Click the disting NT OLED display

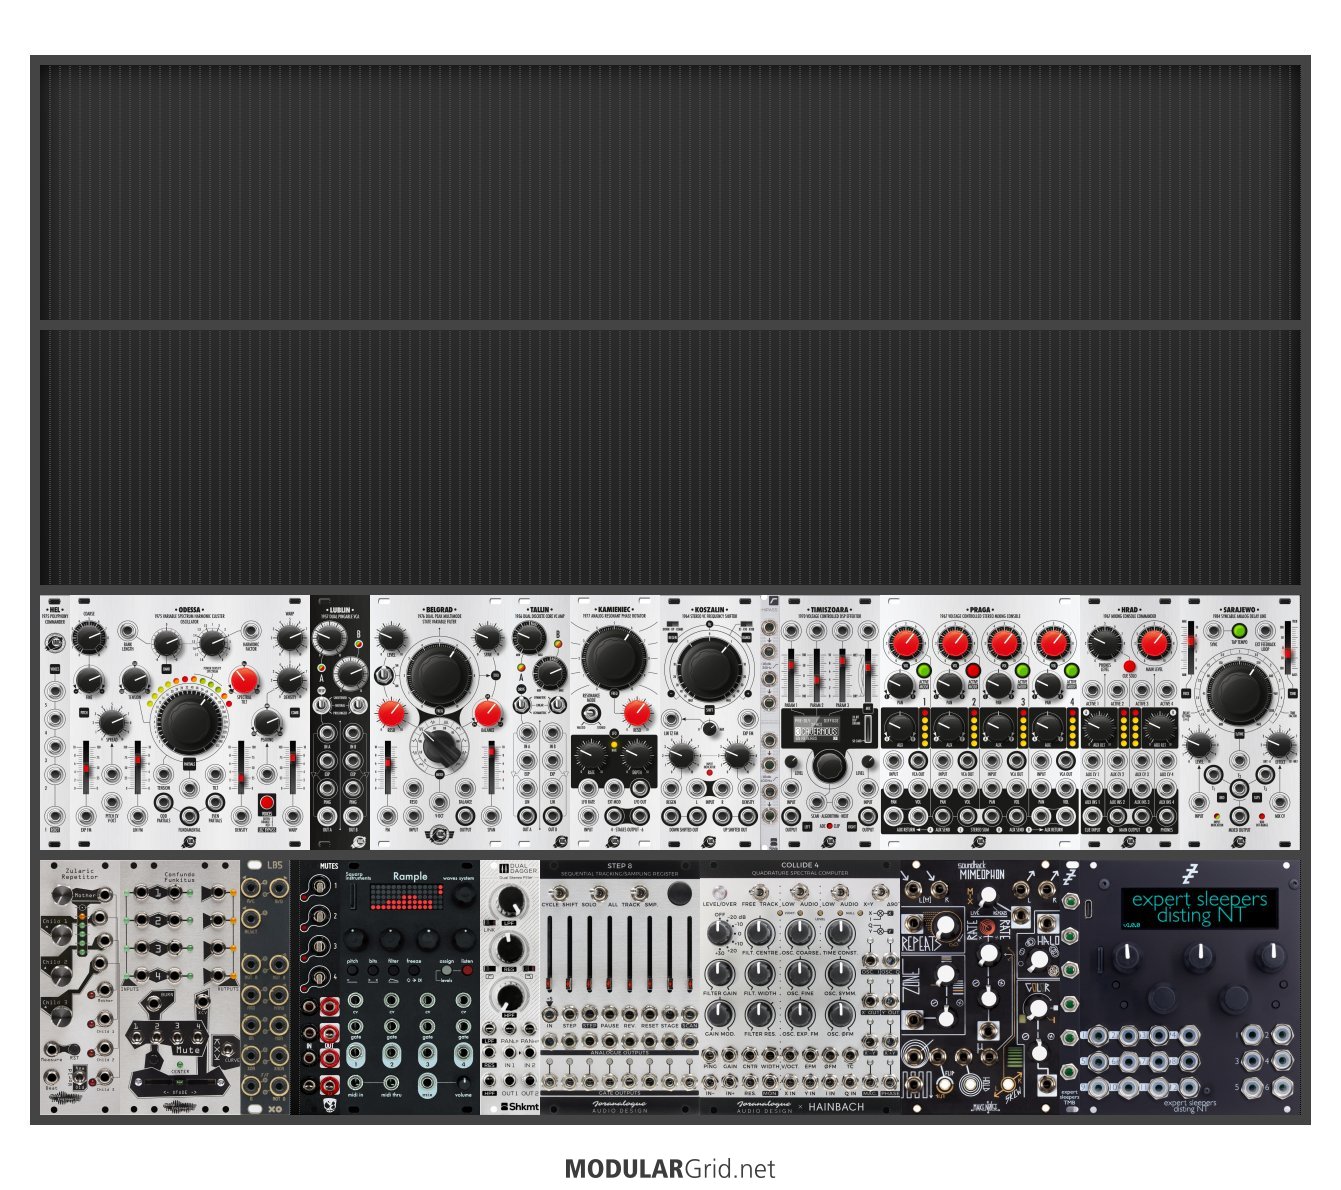(1198, 908)
